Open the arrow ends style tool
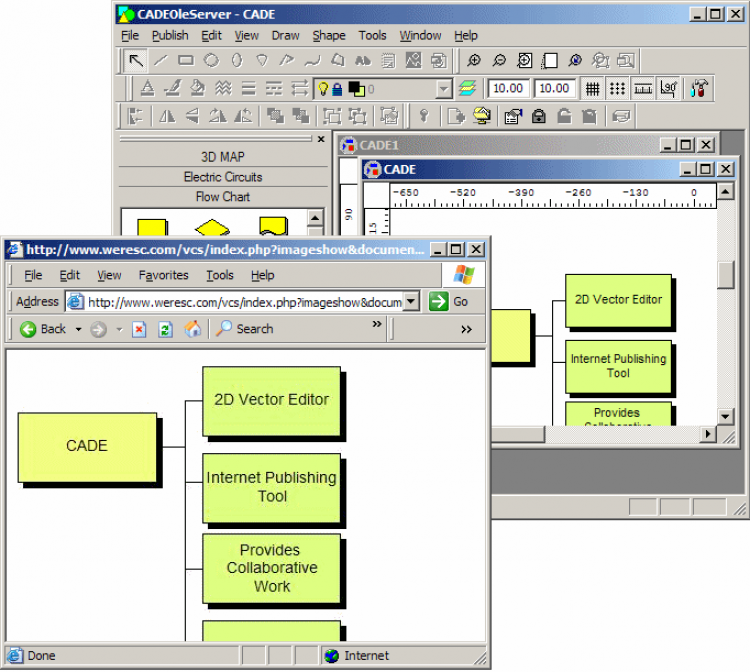 (299, 88)
